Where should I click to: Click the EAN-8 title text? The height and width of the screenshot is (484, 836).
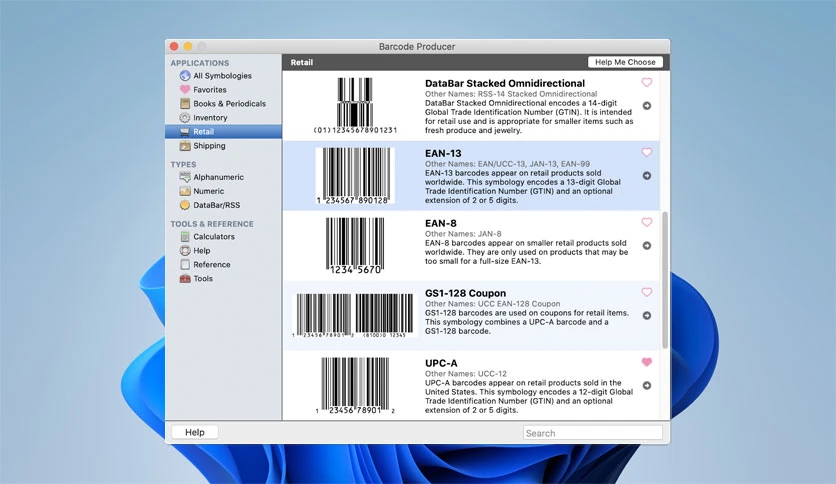coord(440,223)
